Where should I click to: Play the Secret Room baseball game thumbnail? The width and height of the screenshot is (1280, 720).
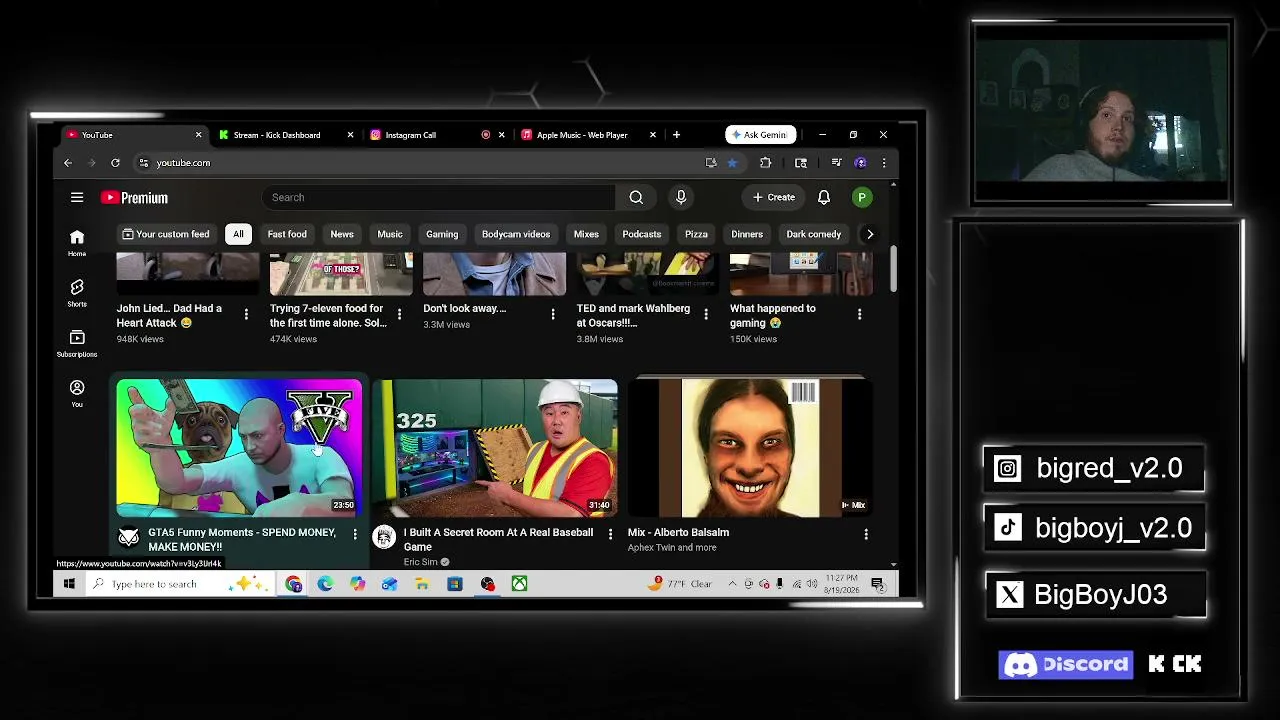coord(495,448)
